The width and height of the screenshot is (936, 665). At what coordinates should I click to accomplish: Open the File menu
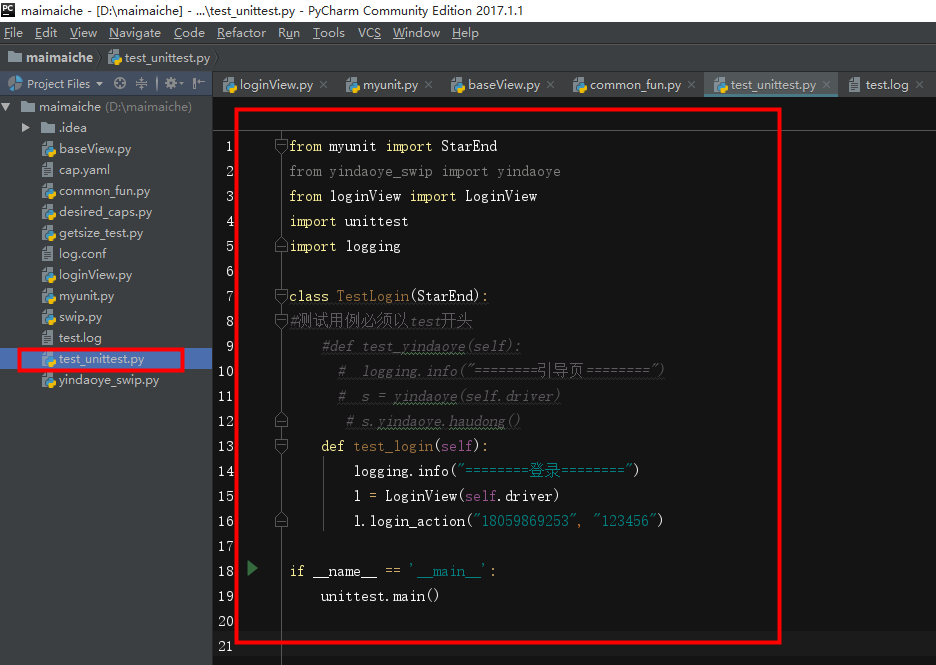click(x=13, y=33)
